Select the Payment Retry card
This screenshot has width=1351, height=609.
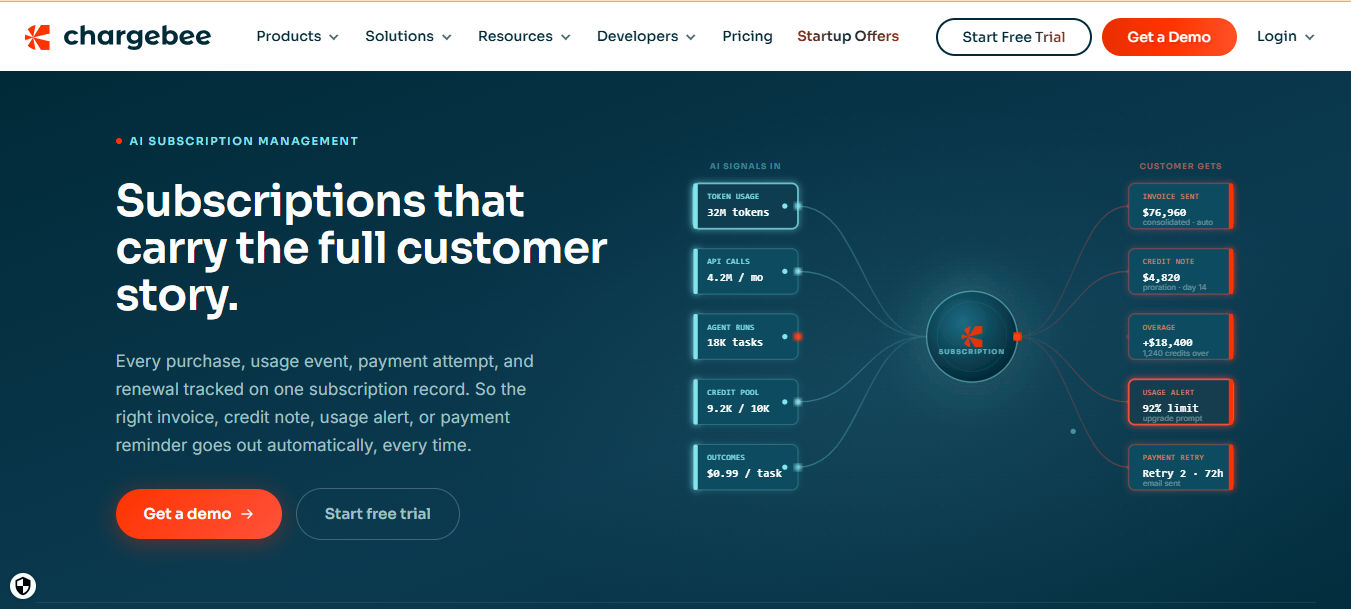[x=1181, y=467]
